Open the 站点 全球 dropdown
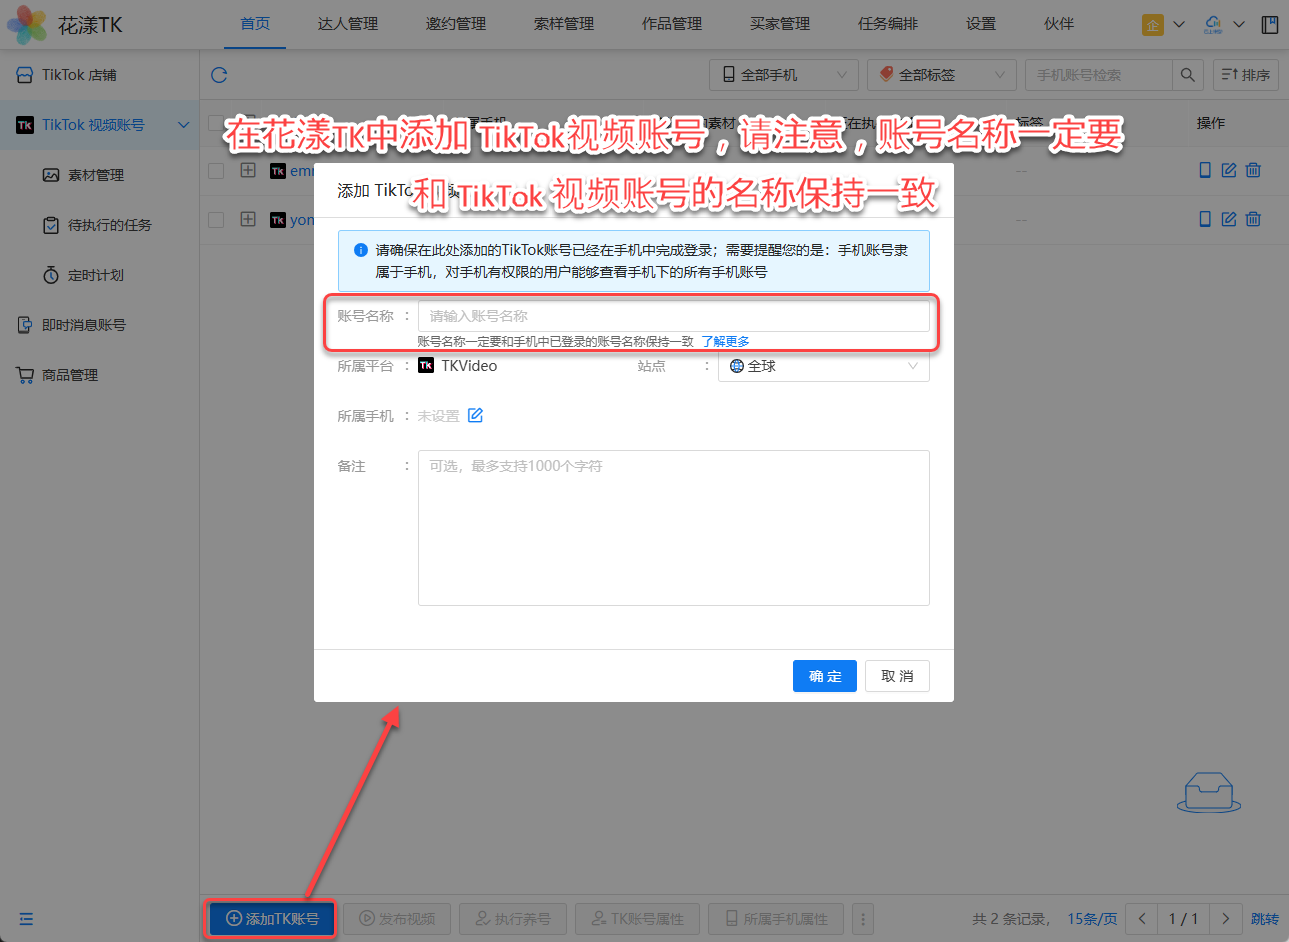The height and width of the screenshot is (942, 1289). pos(823,366)
